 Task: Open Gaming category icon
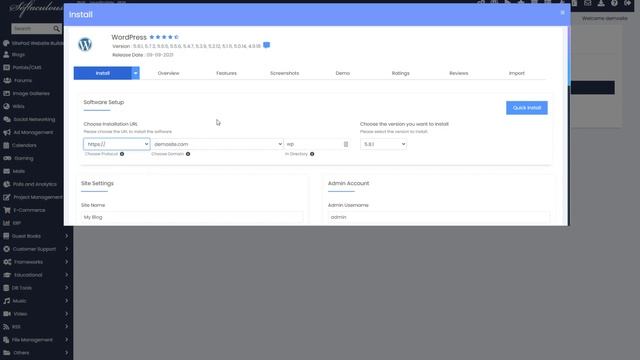pyautogui.click(x=7, y=158)
